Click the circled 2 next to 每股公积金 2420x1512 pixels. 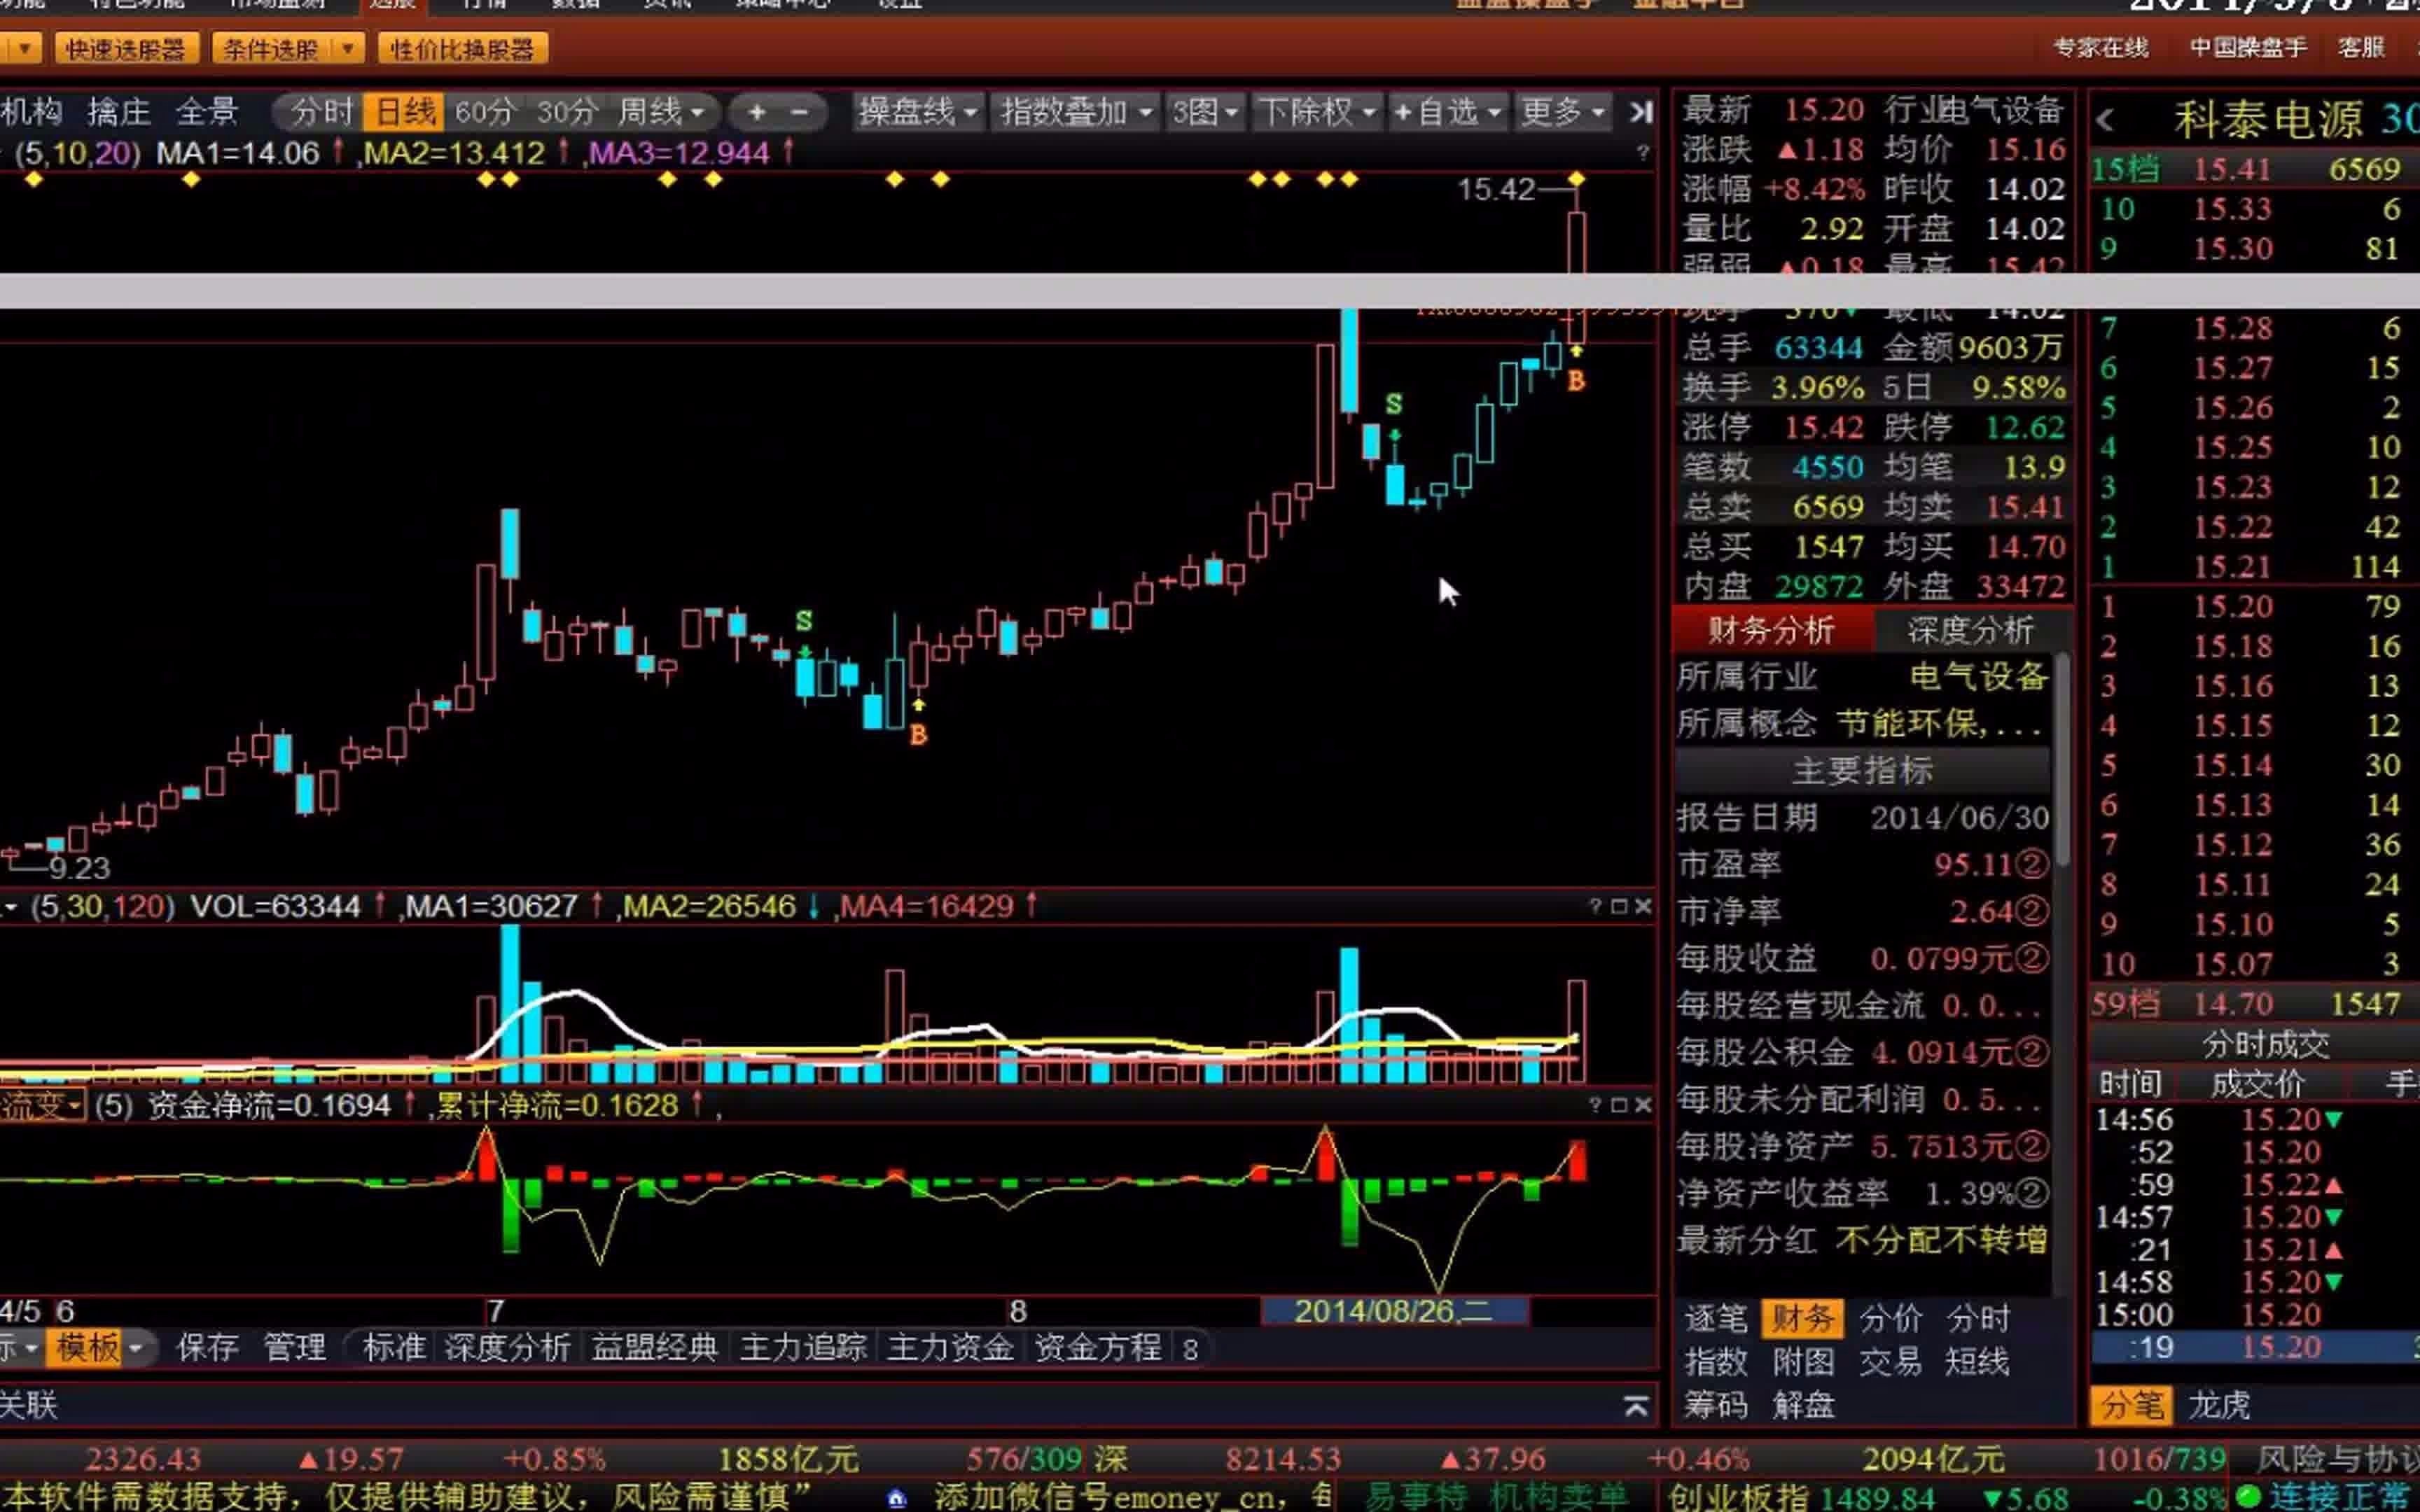click(x=2031, y=1052)
